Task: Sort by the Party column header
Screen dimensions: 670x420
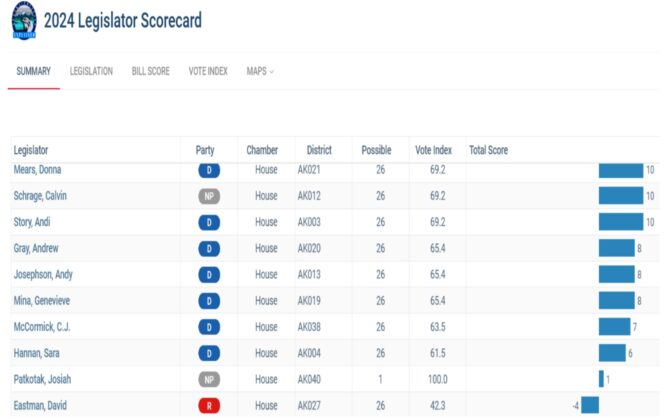Action: click(205, 150)
